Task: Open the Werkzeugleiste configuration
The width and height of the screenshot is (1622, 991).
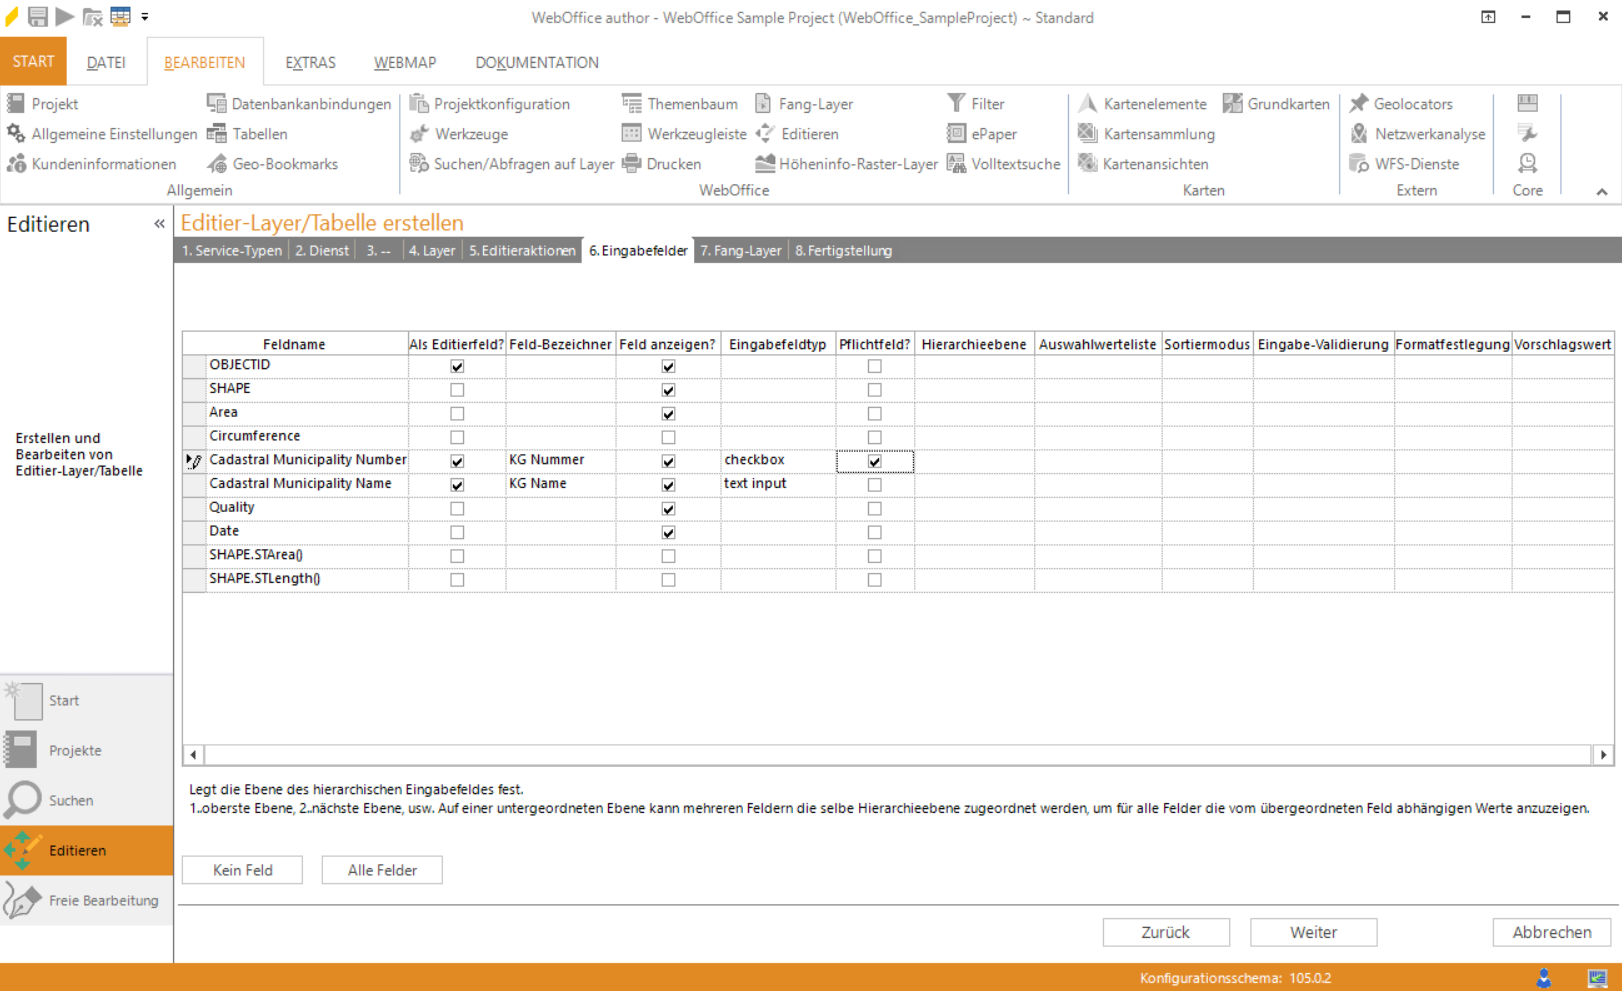Action: [697, 133]
